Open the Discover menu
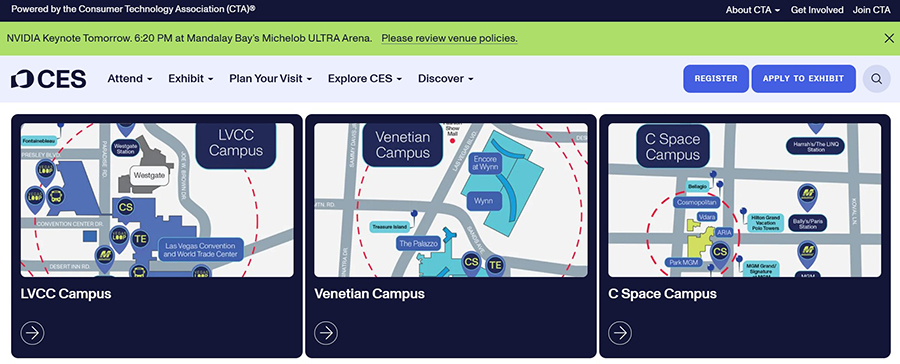The image size is (900, 364). click(x=445, y=79)
